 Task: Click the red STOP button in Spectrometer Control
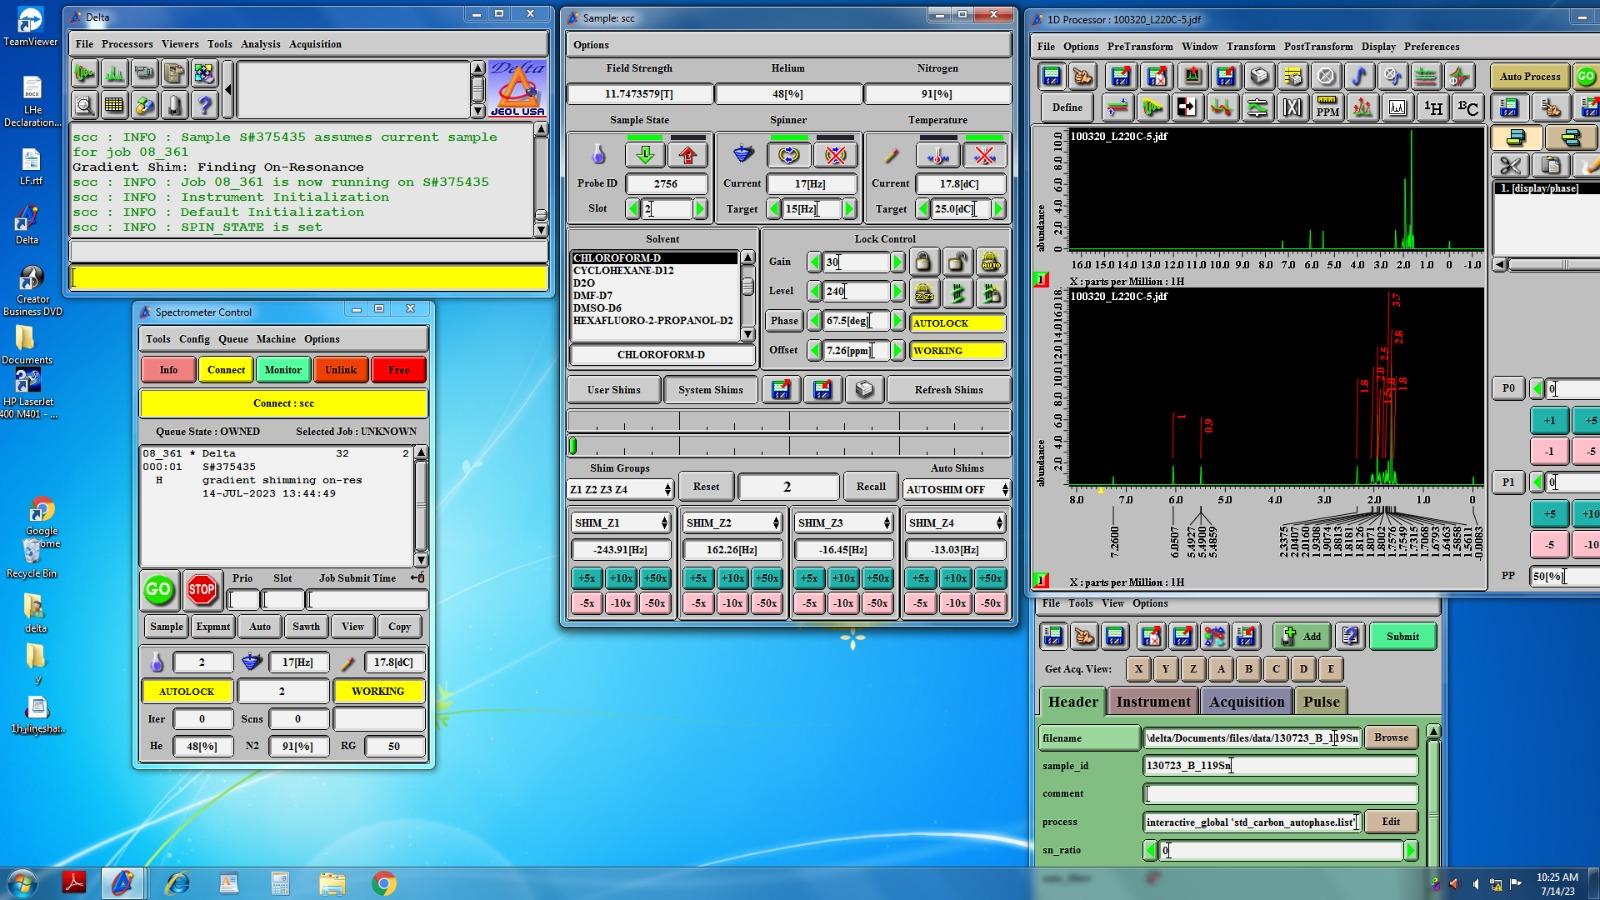click(202, 590)
